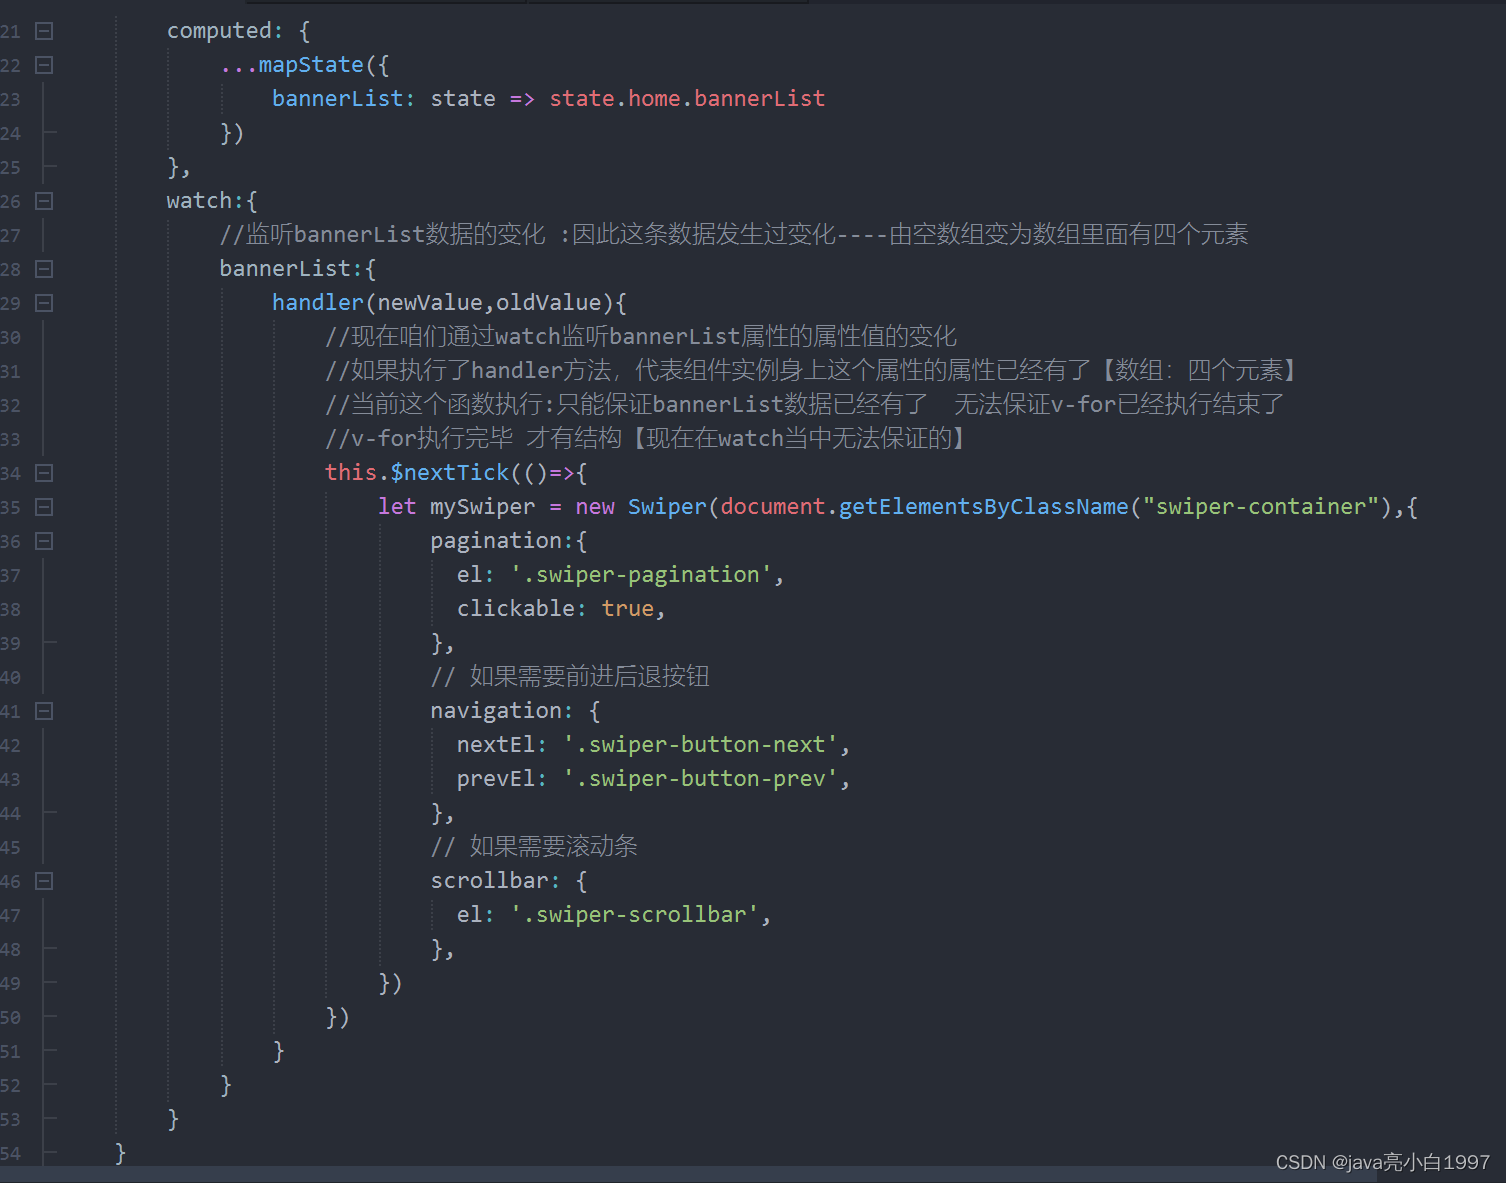Click the nextEl property name
The image size is (1506, 1183).
point(495,745)
